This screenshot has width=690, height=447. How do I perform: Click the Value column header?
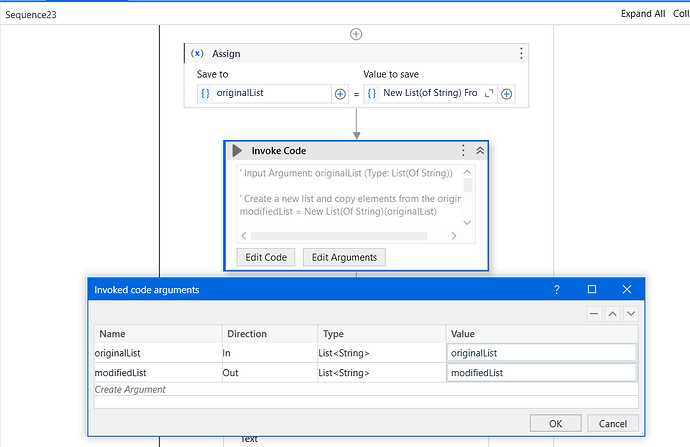click(x=542, y=334)
